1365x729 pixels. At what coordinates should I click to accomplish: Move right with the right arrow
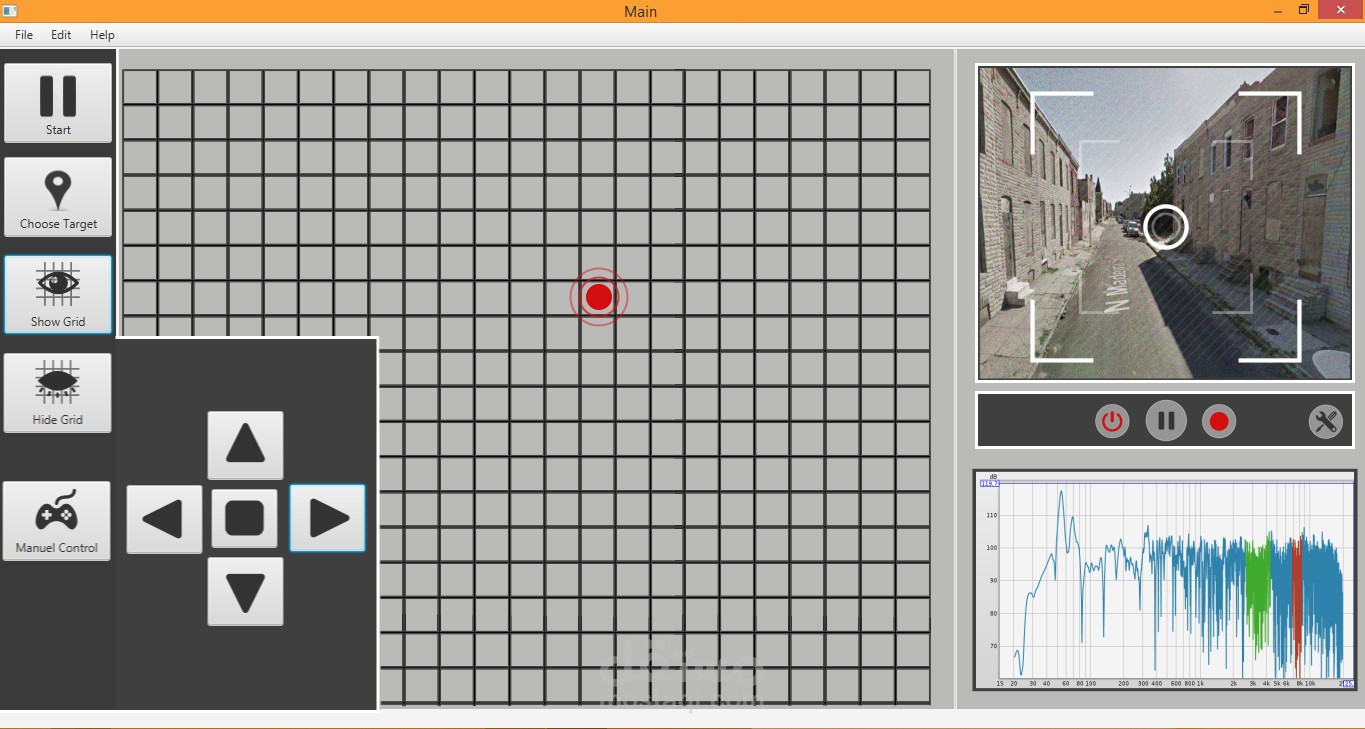pyautogui.click(x=328, y=518)
